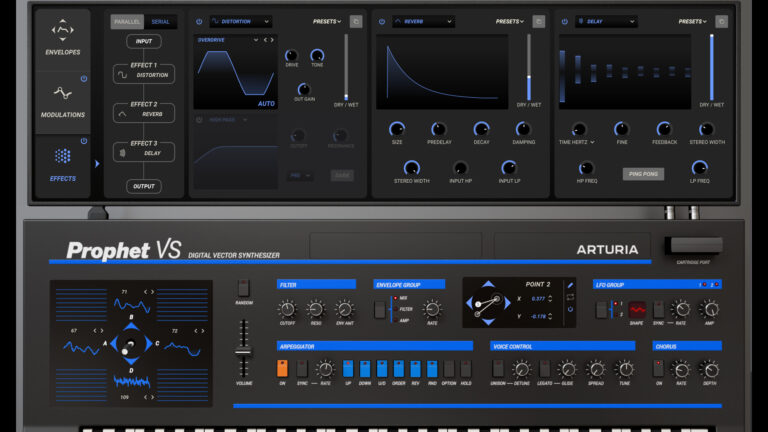768x432 pixels.
Task: Select Arpeggiator U/D mode
Action: (382, 368)
